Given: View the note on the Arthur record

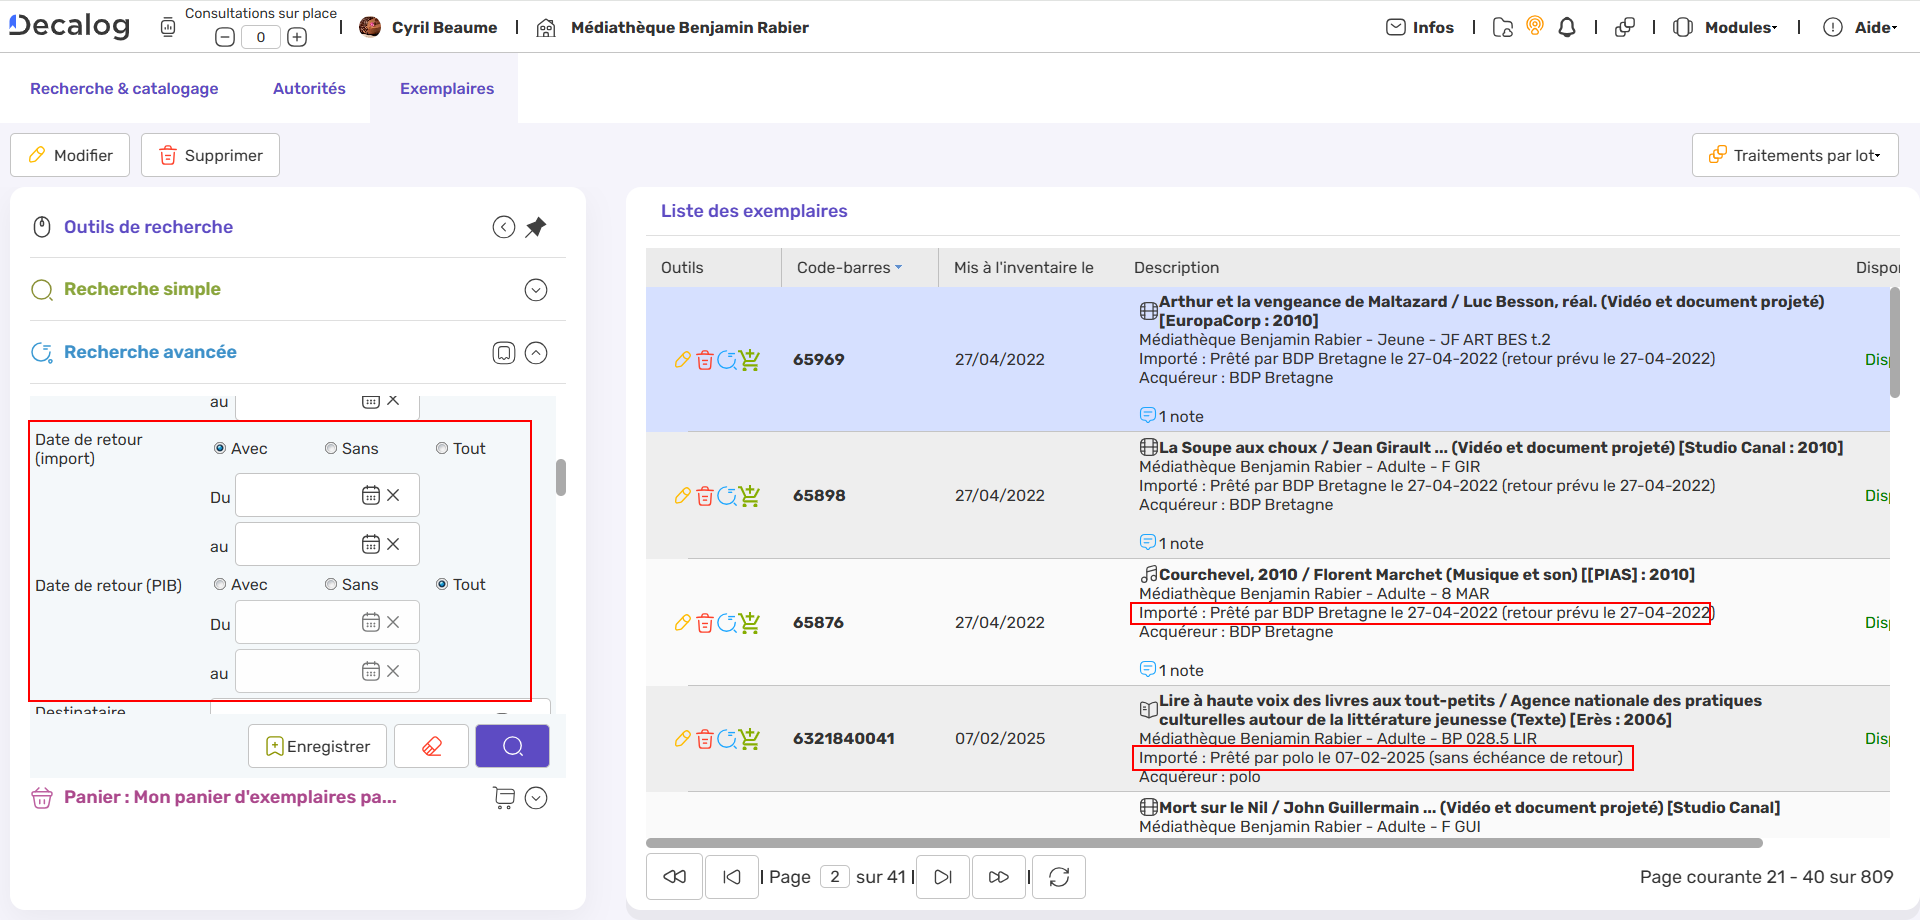Looking at the screenshot, I should [x=1172, y=415].
